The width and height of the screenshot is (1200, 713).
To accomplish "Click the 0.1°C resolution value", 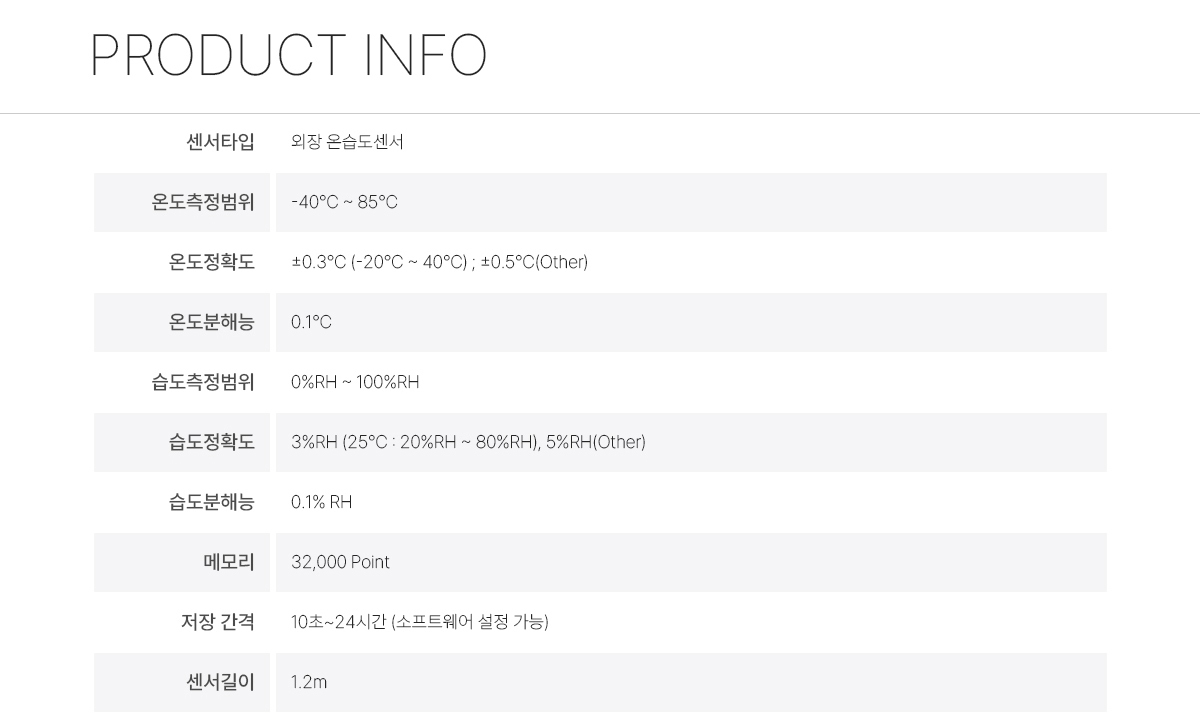I will [311, 322].
